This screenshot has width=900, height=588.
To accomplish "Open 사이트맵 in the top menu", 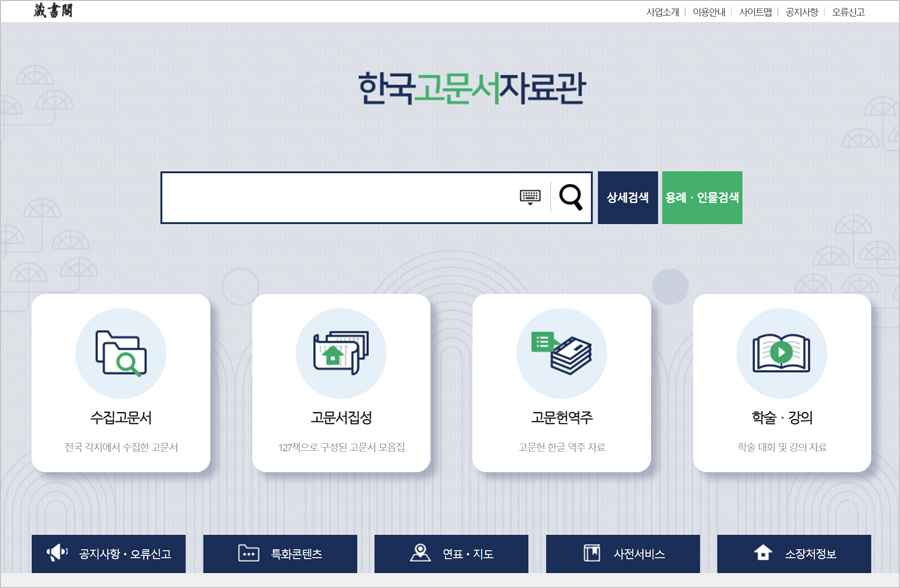I will pos(755,12).
